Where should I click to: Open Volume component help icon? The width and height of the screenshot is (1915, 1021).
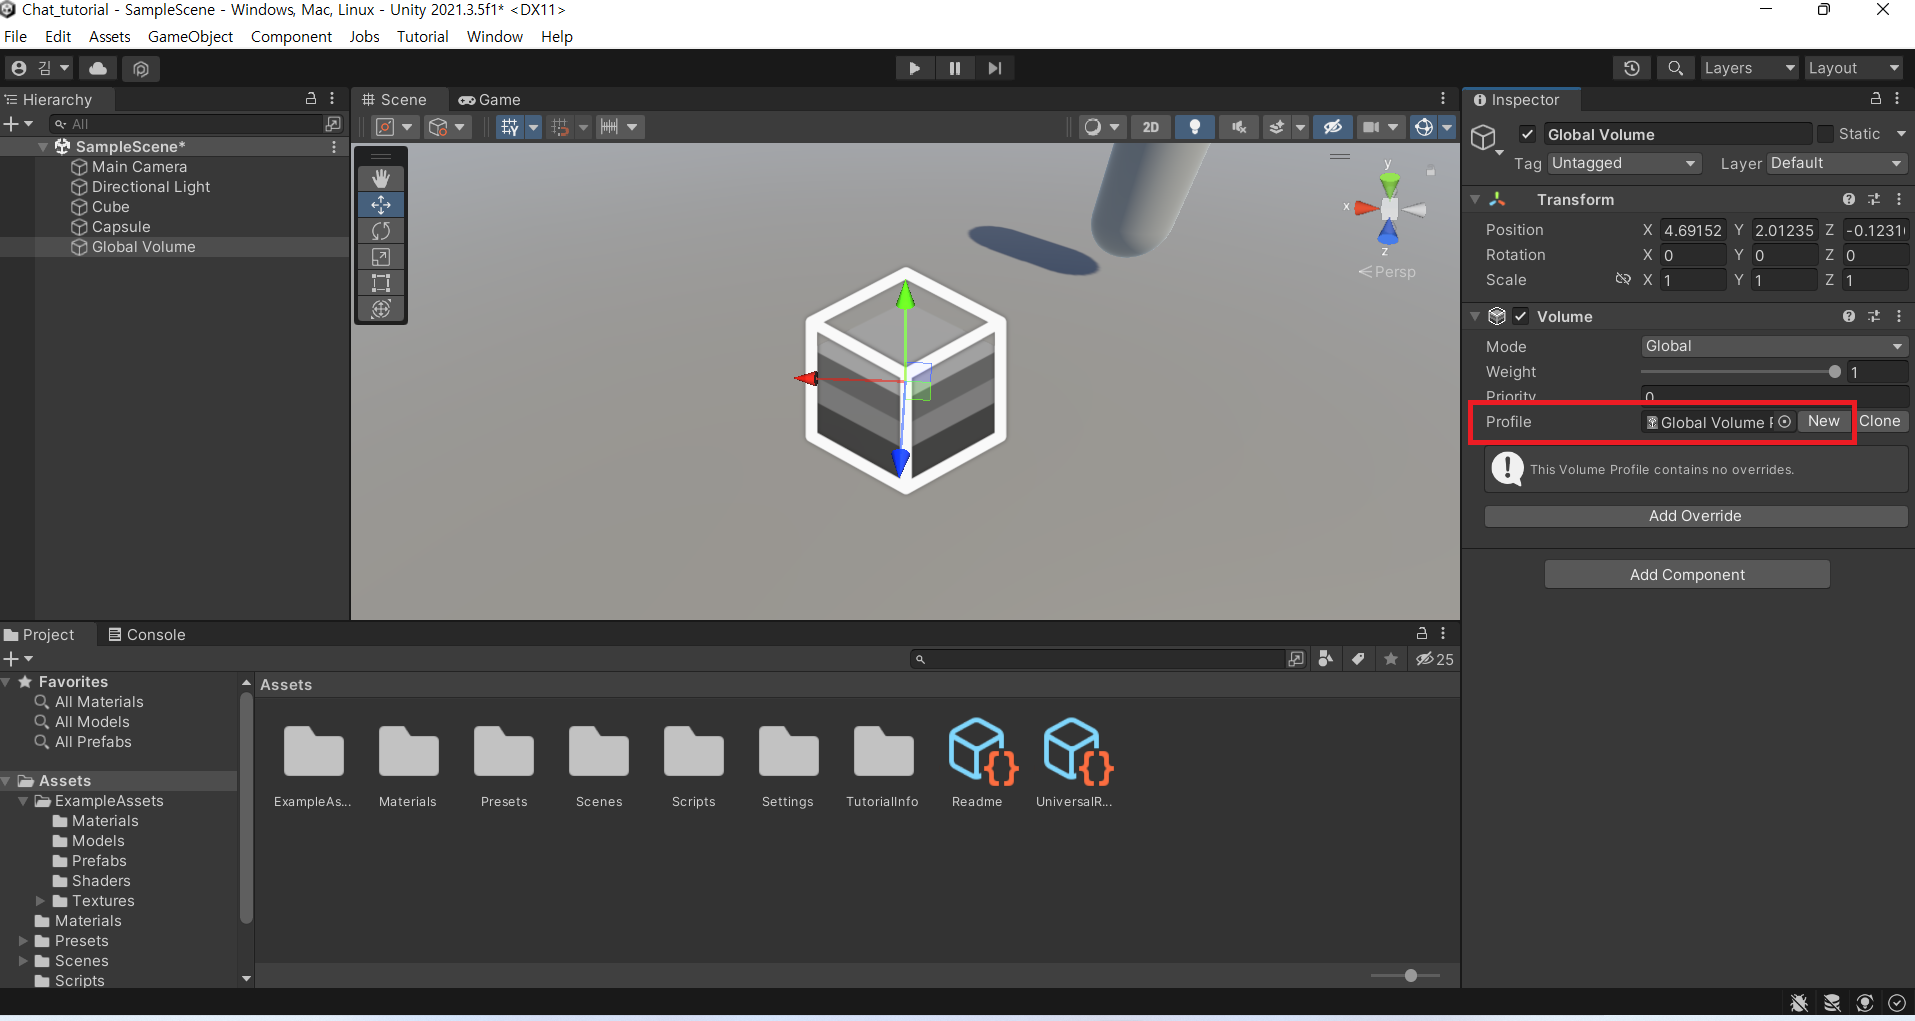click(1849, 316)
